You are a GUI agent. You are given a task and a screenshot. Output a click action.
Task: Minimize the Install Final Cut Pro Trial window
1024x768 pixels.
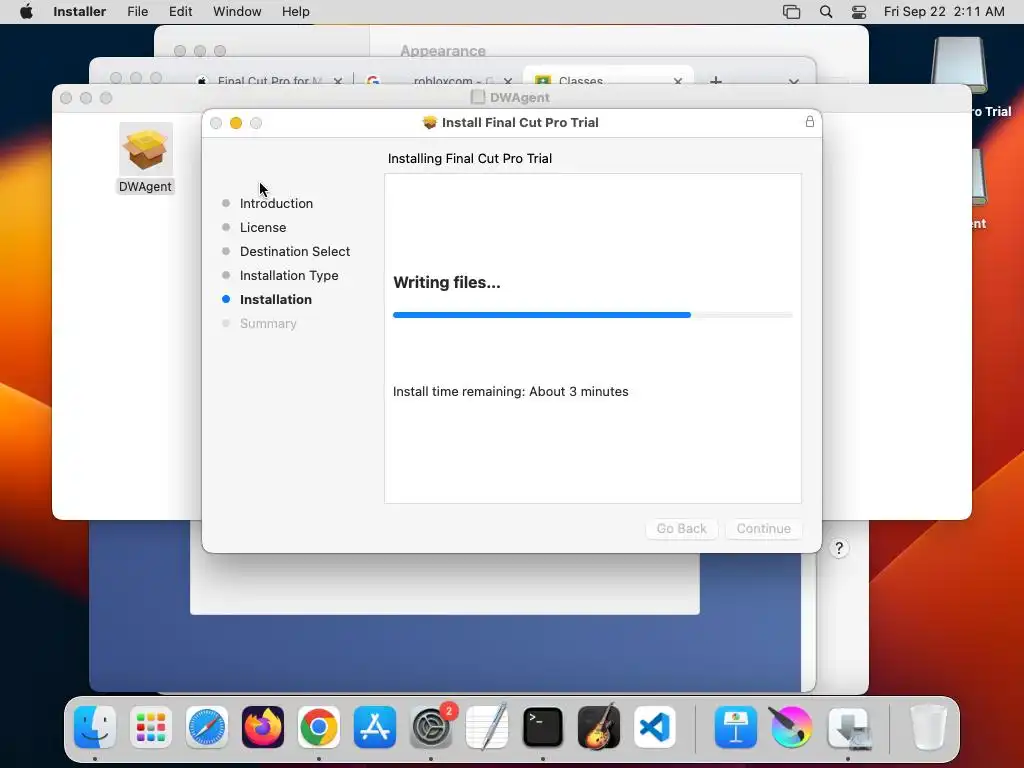[236, 123]
